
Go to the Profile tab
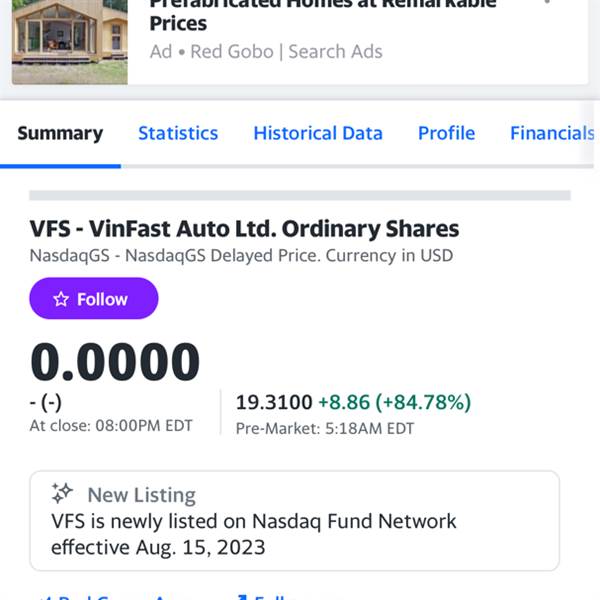coord(446,134)
